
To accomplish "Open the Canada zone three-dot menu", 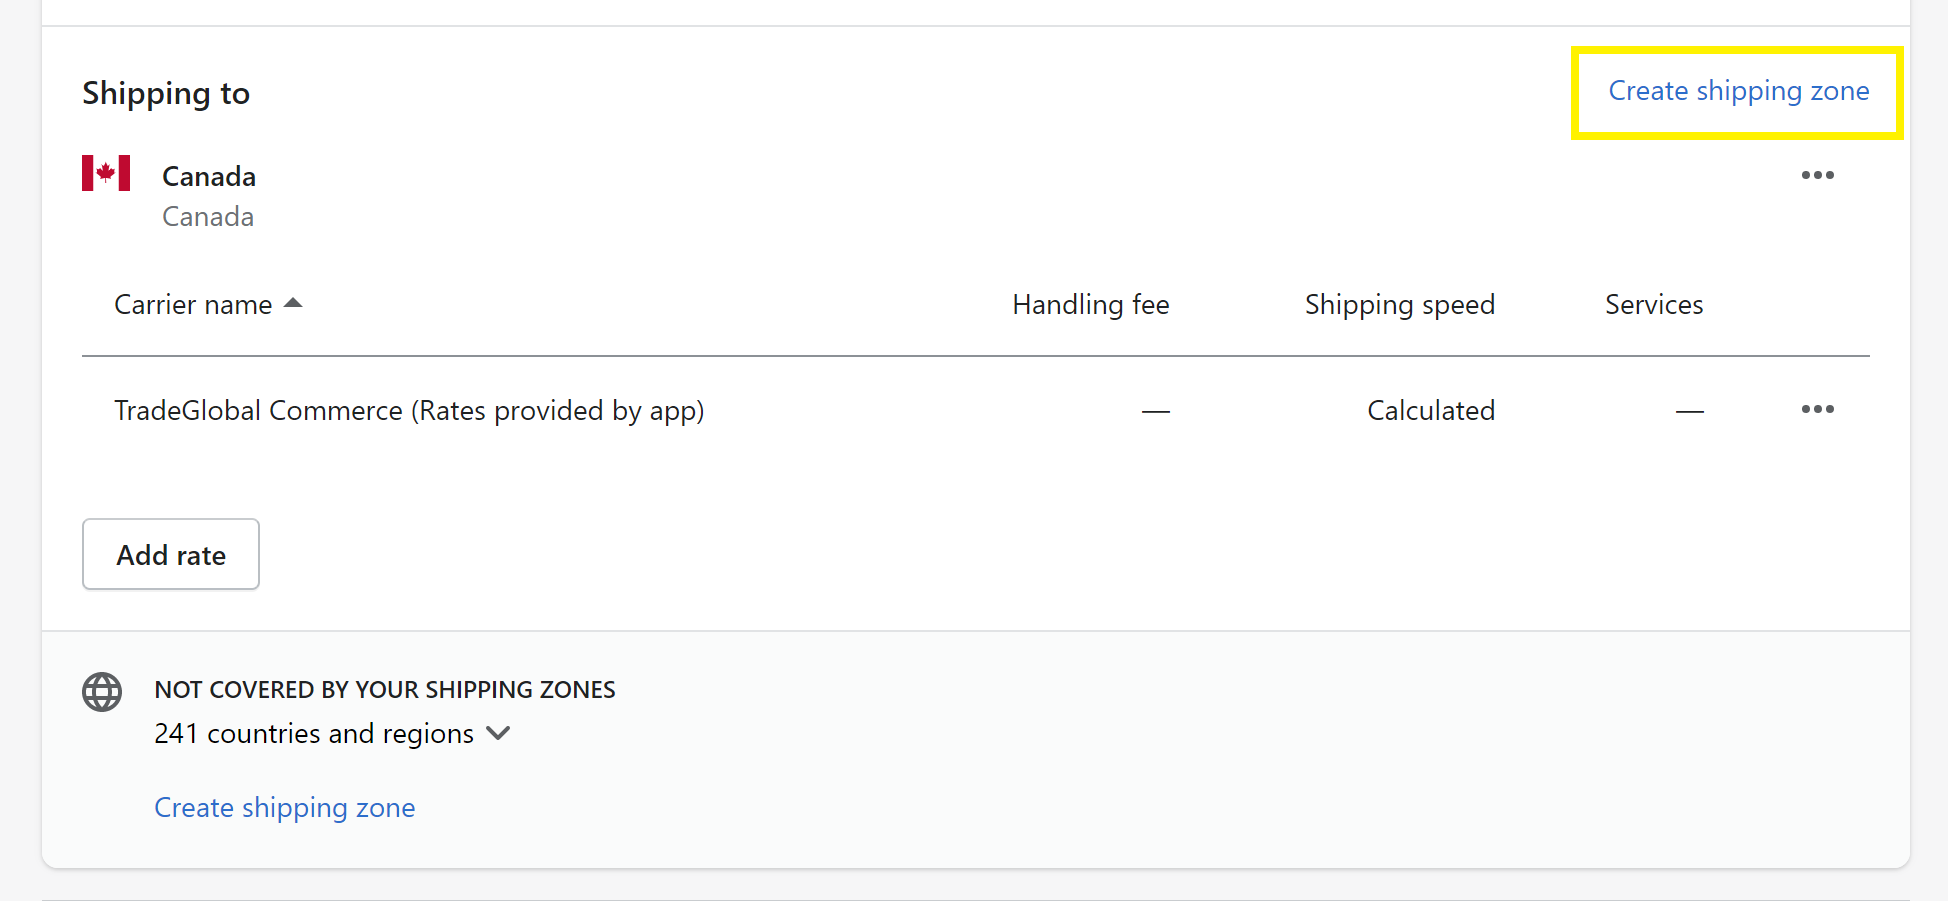I will tap(1817, 175).
